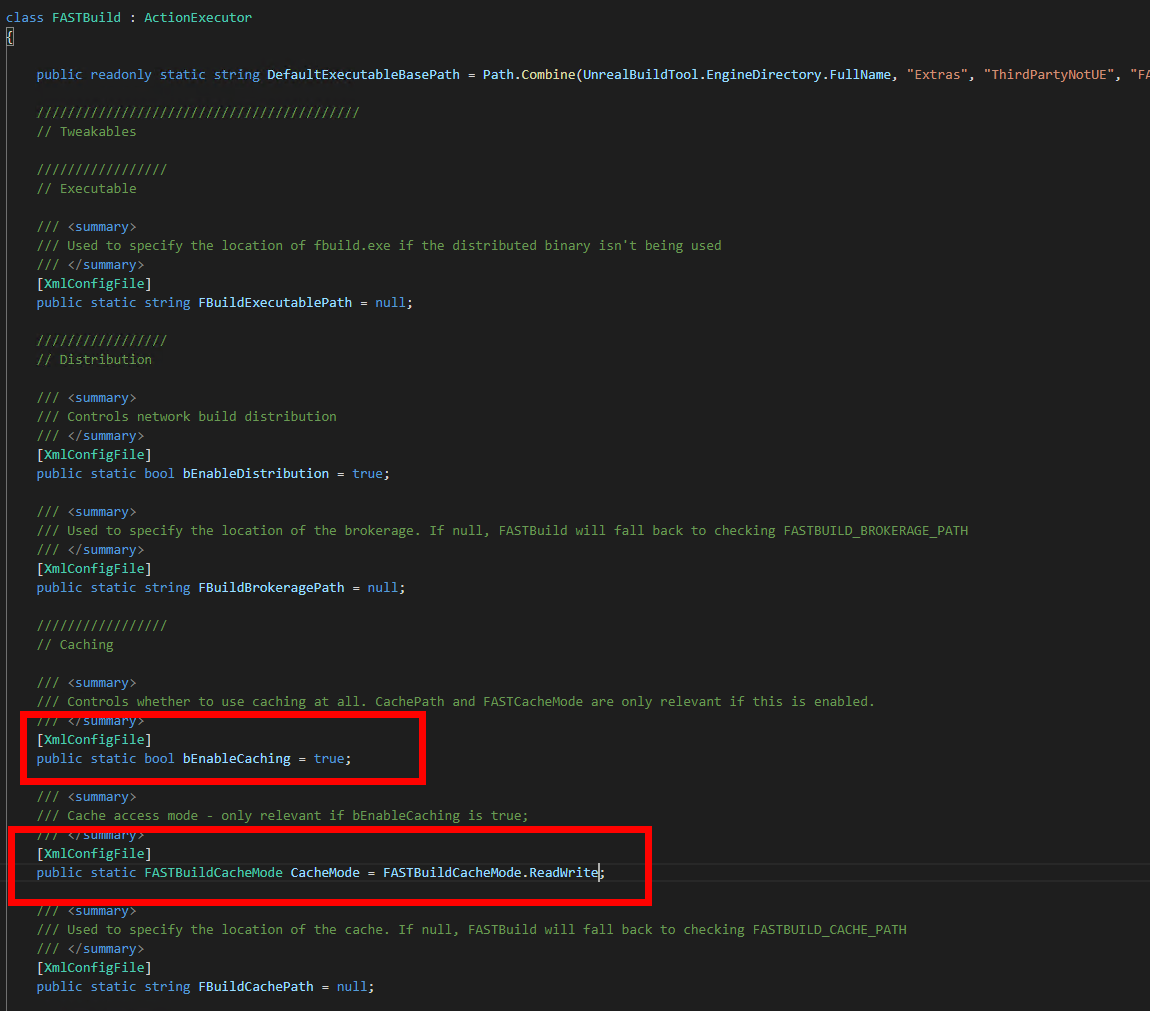Select the bEnableDistribution variable

click(256, 473)
